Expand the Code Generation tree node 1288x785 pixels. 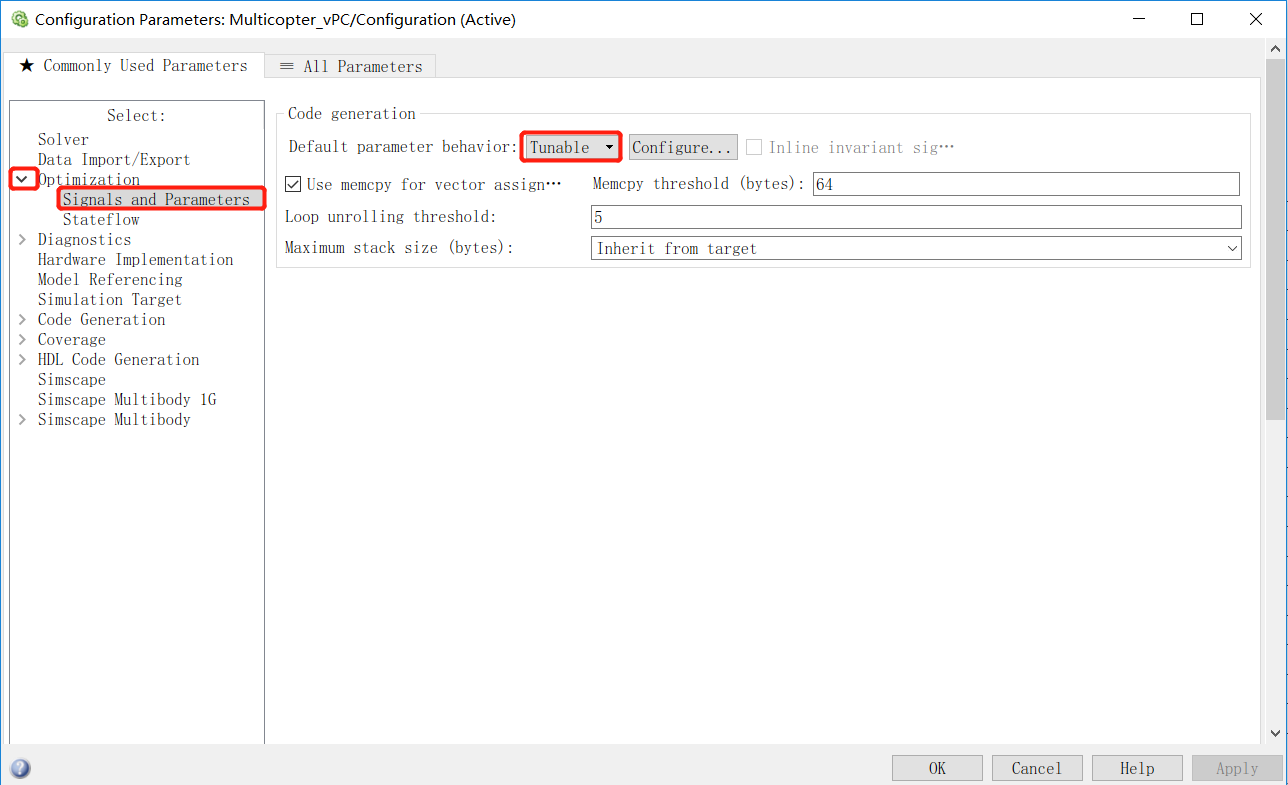click(22, 319)
